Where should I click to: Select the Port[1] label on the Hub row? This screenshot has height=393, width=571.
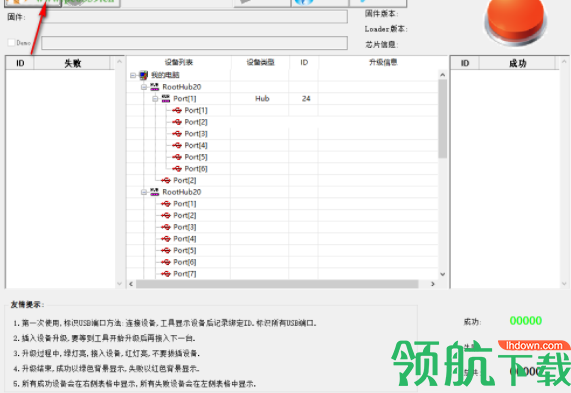click(x=185, y=98)
